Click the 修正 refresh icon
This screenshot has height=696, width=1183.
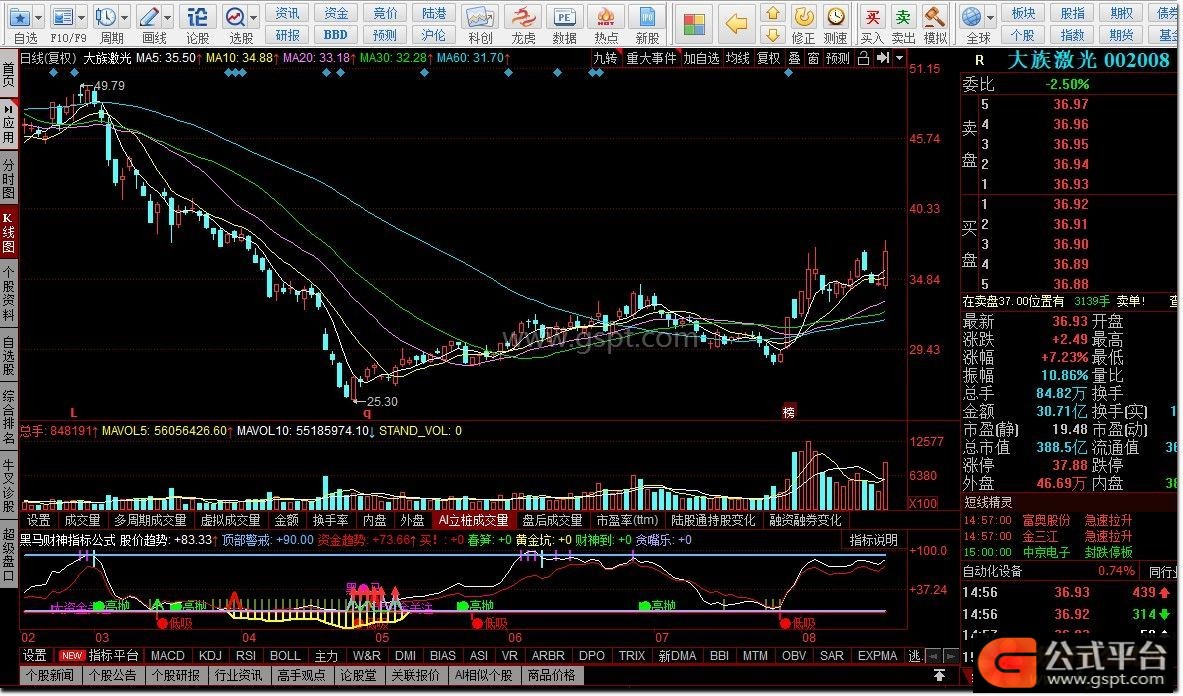[x=804, y=17]
